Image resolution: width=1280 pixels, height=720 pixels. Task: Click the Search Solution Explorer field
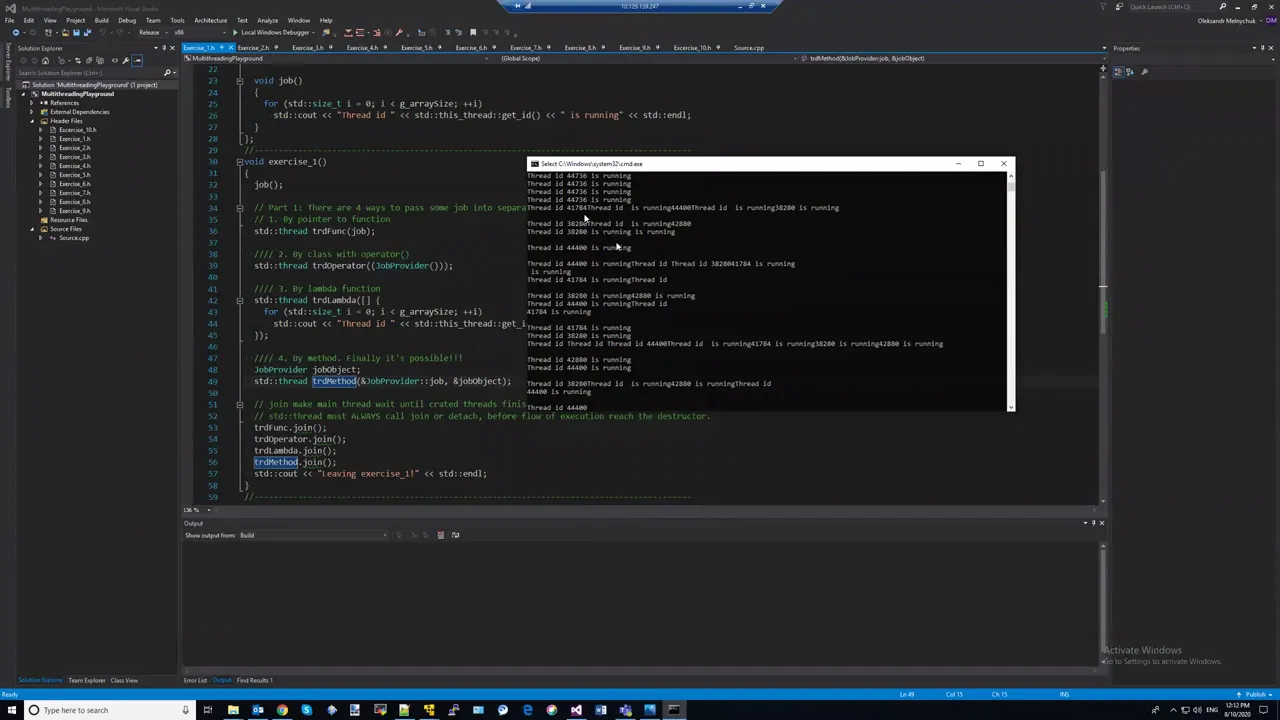[x=90, y=72]
